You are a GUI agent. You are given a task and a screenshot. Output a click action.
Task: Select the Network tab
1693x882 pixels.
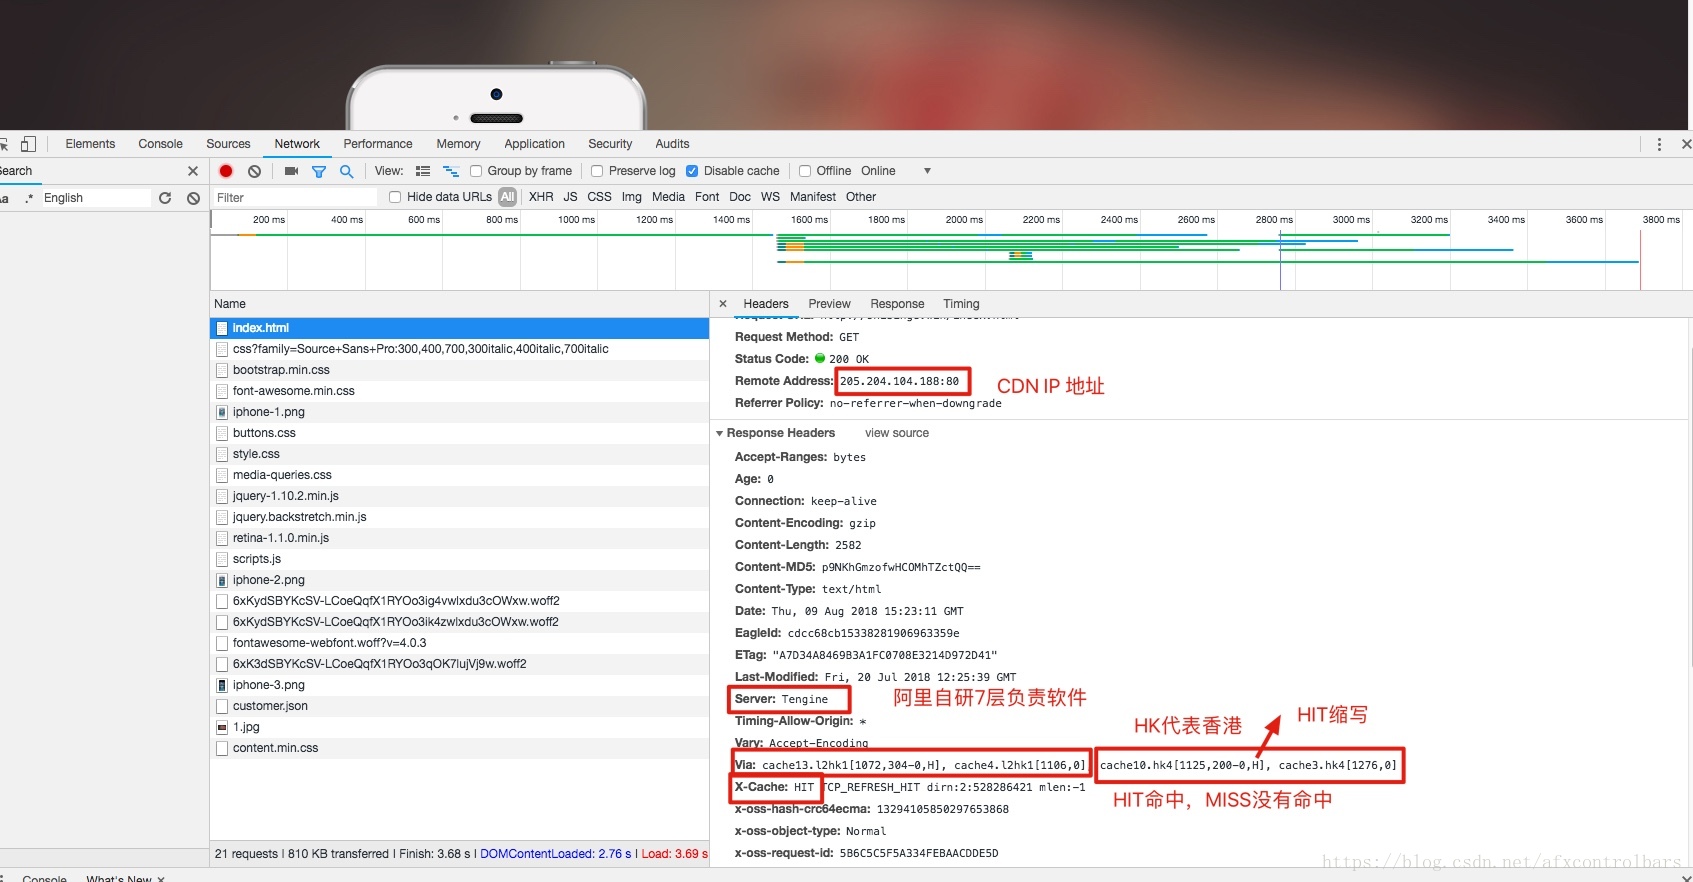[x=297, y=144]
